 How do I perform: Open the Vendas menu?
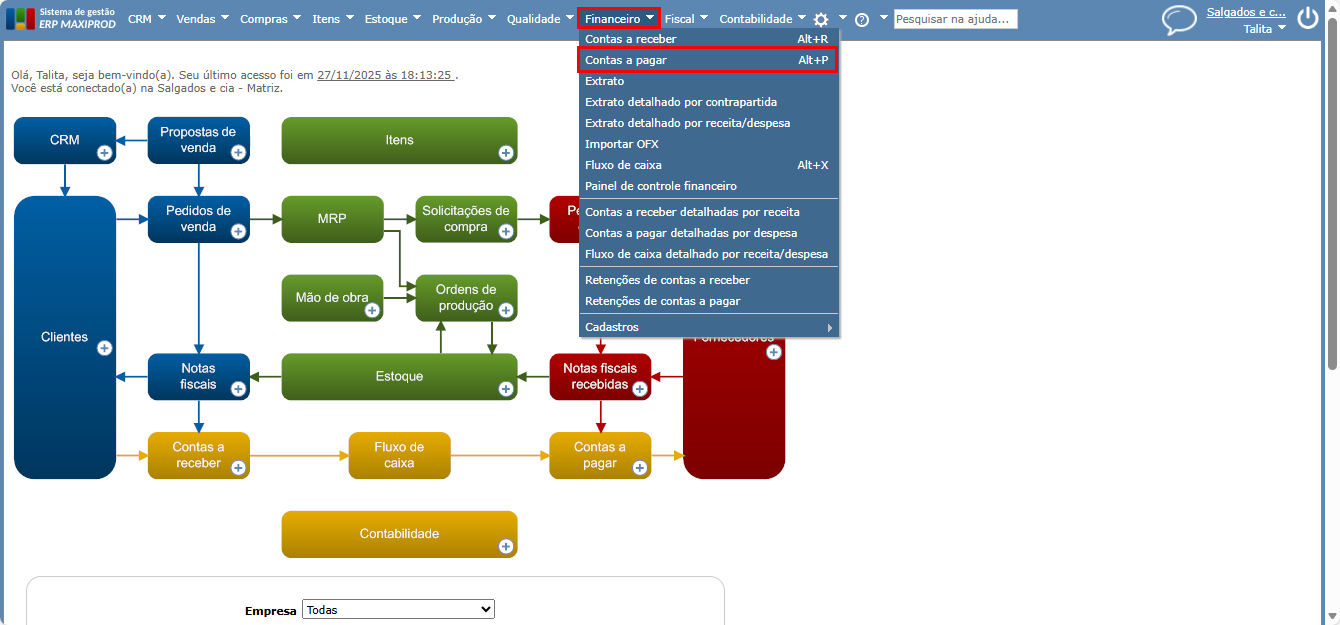(203, 18)
